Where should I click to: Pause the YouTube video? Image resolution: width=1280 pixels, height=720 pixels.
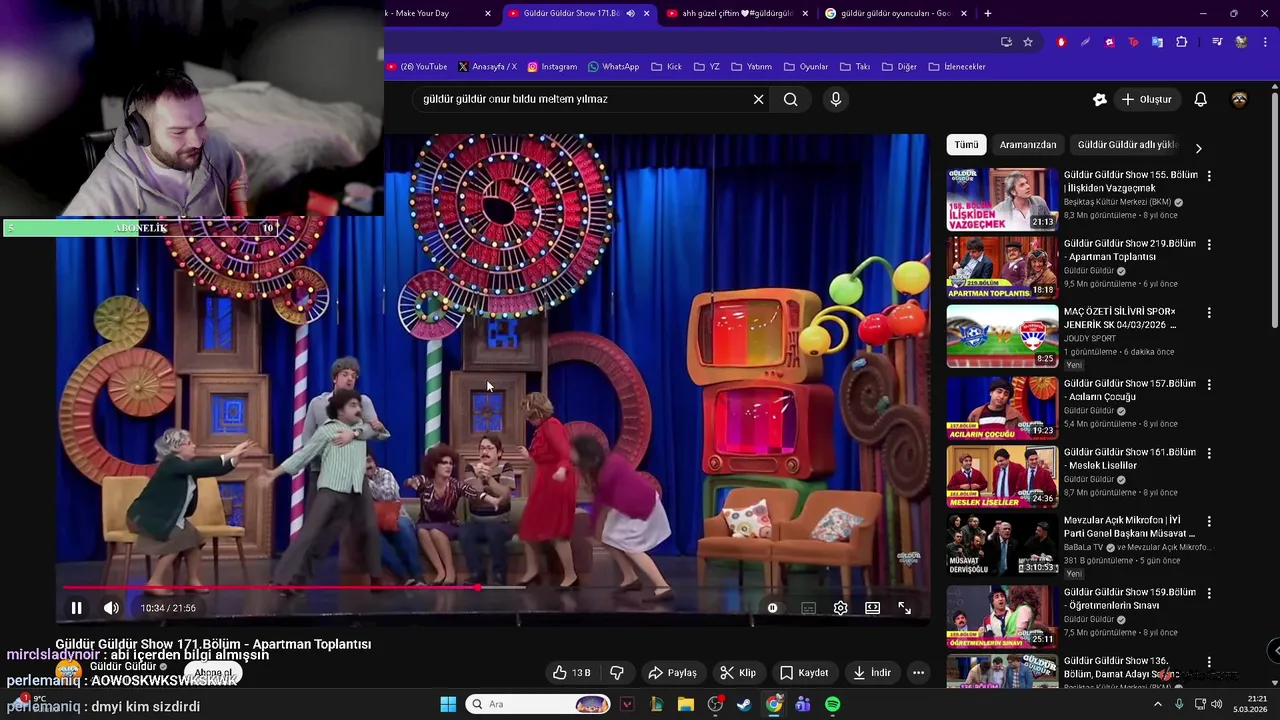coord(76,608)
